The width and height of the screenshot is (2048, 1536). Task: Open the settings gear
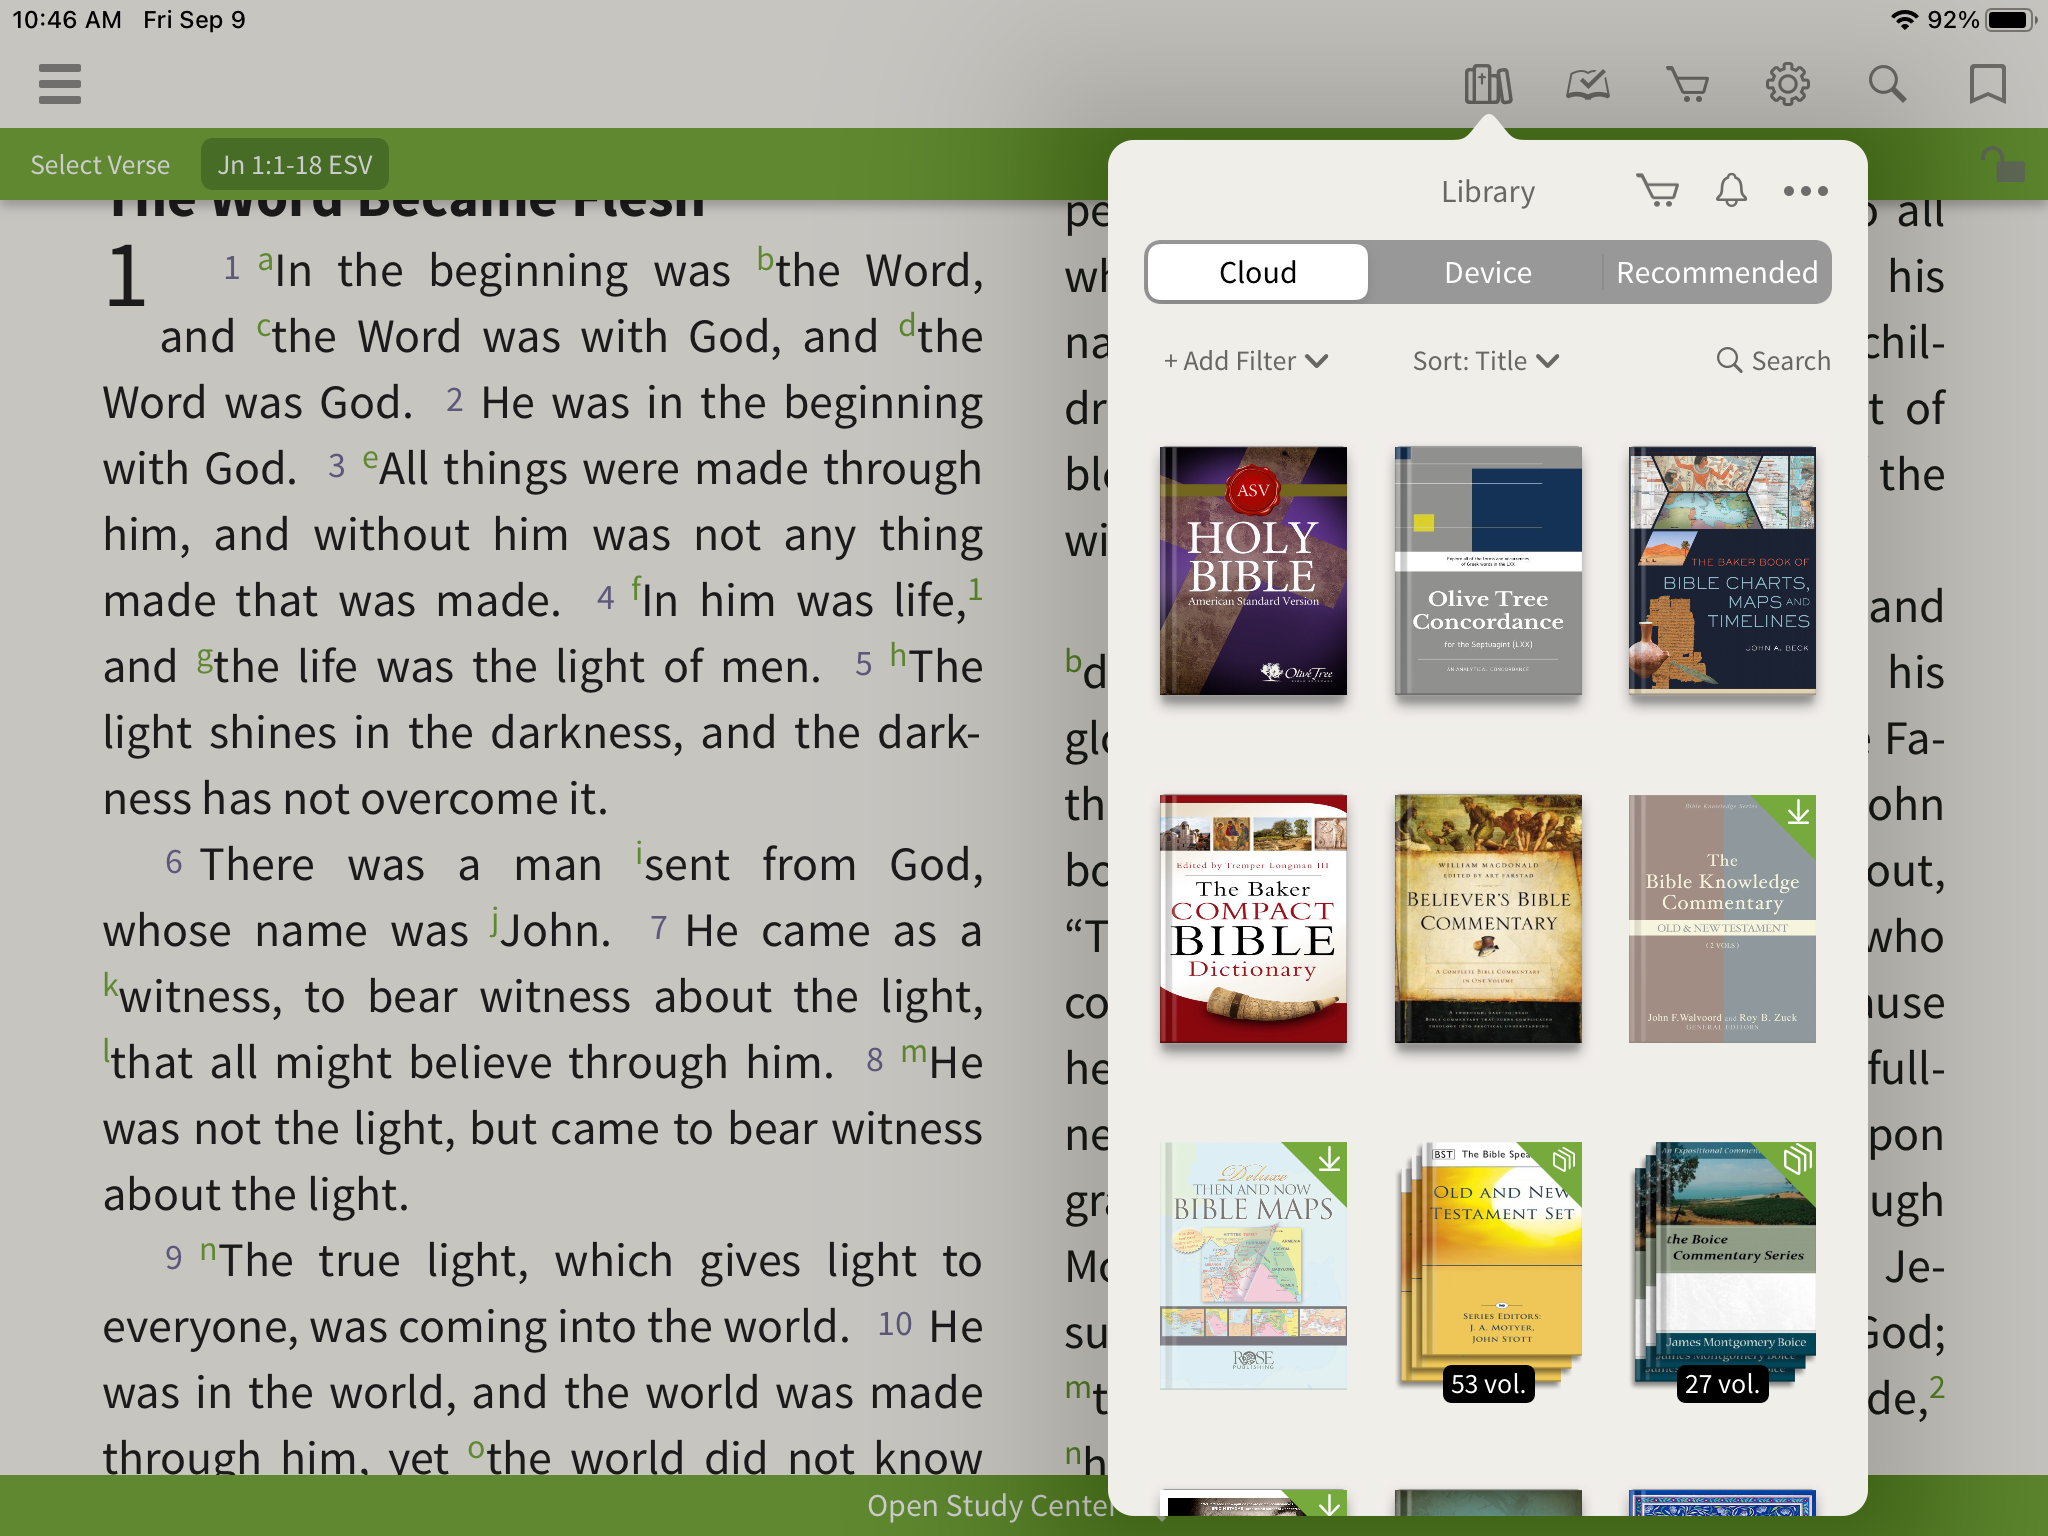pos(1788,85)
